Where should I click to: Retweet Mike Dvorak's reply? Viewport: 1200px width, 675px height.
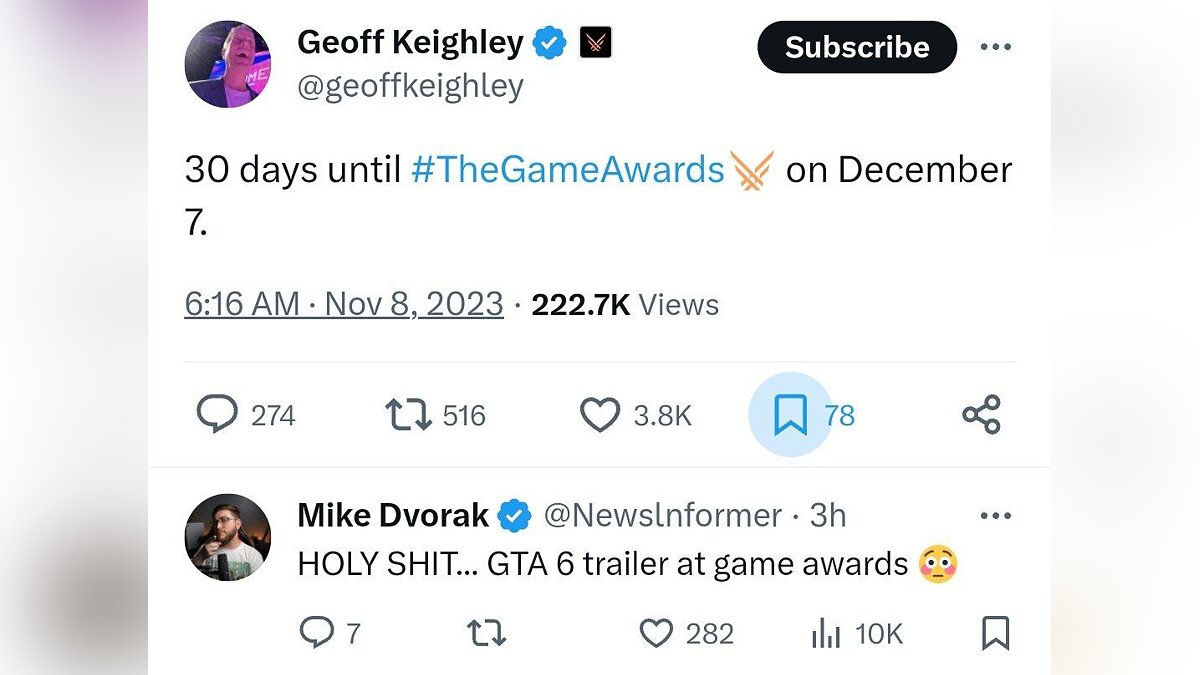[x=487, y=633]
